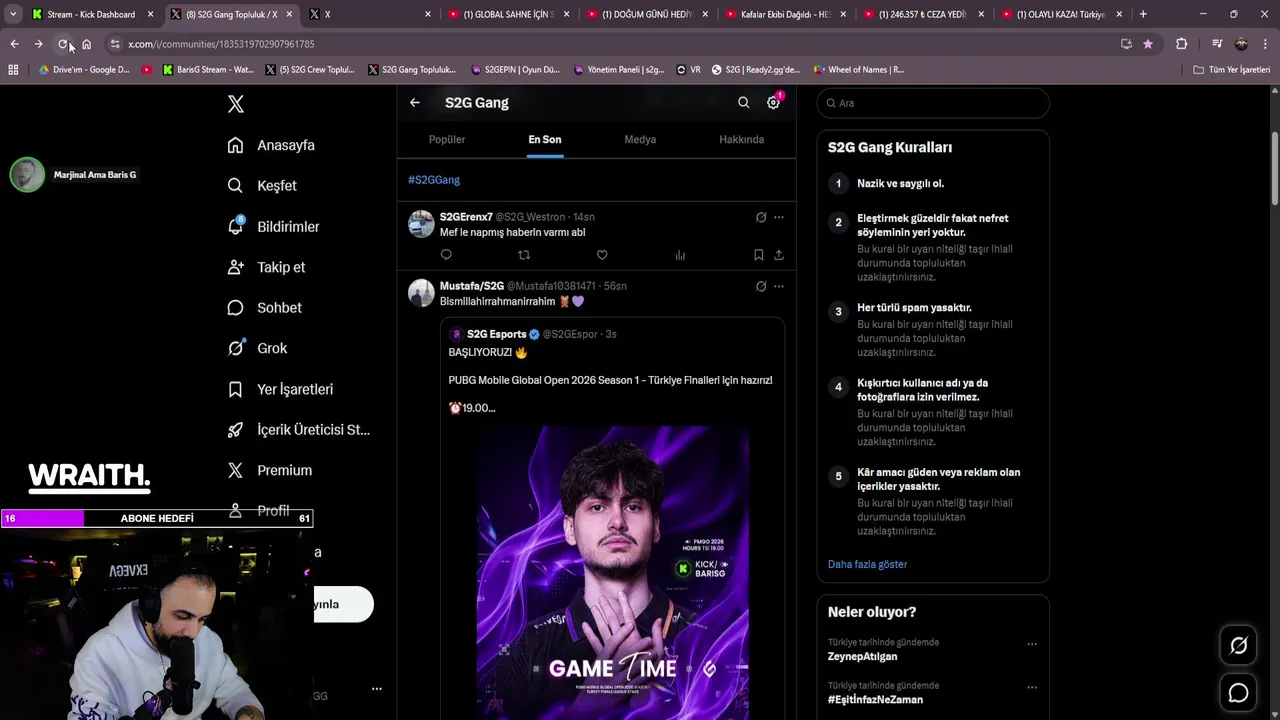Open Drive'ım Google Drive bookmark
The image size is (1280, 720).
click(x=85, y=70)
